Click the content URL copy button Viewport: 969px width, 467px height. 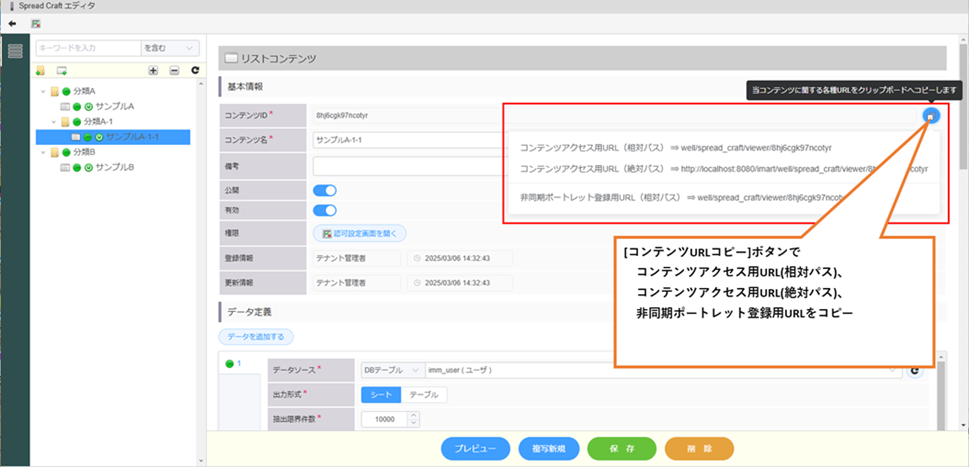click(931, 116)
